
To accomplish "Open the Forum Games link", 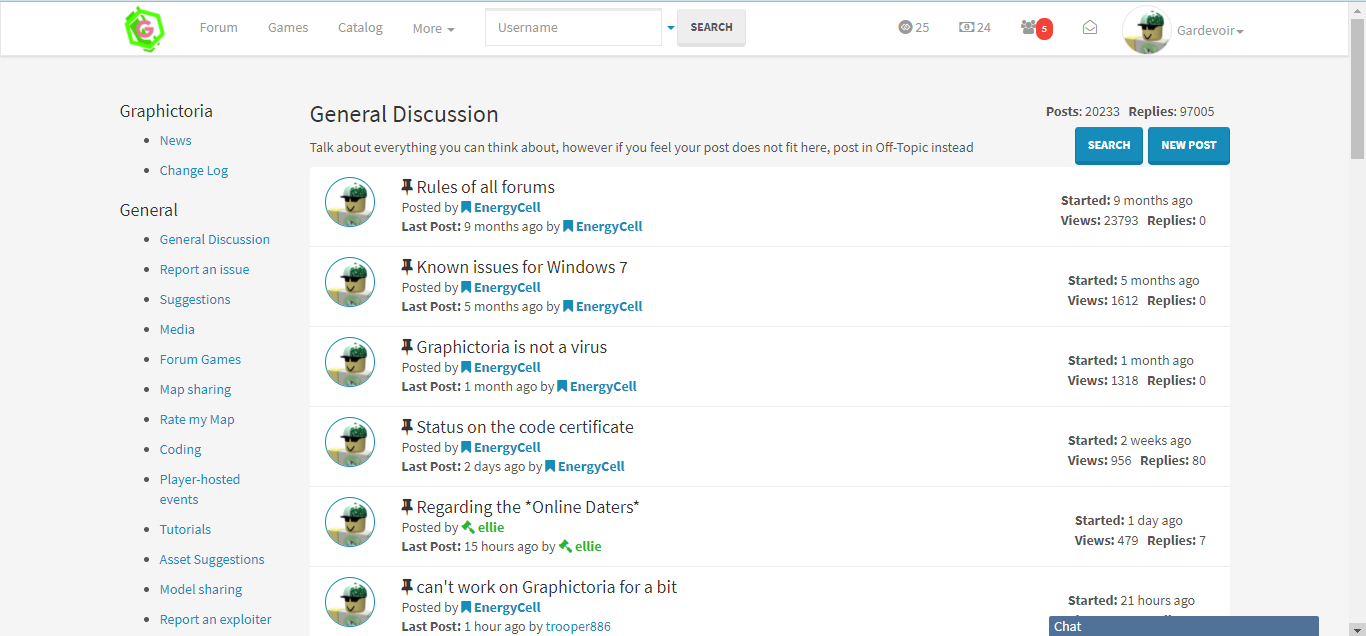I will (200, 360).
